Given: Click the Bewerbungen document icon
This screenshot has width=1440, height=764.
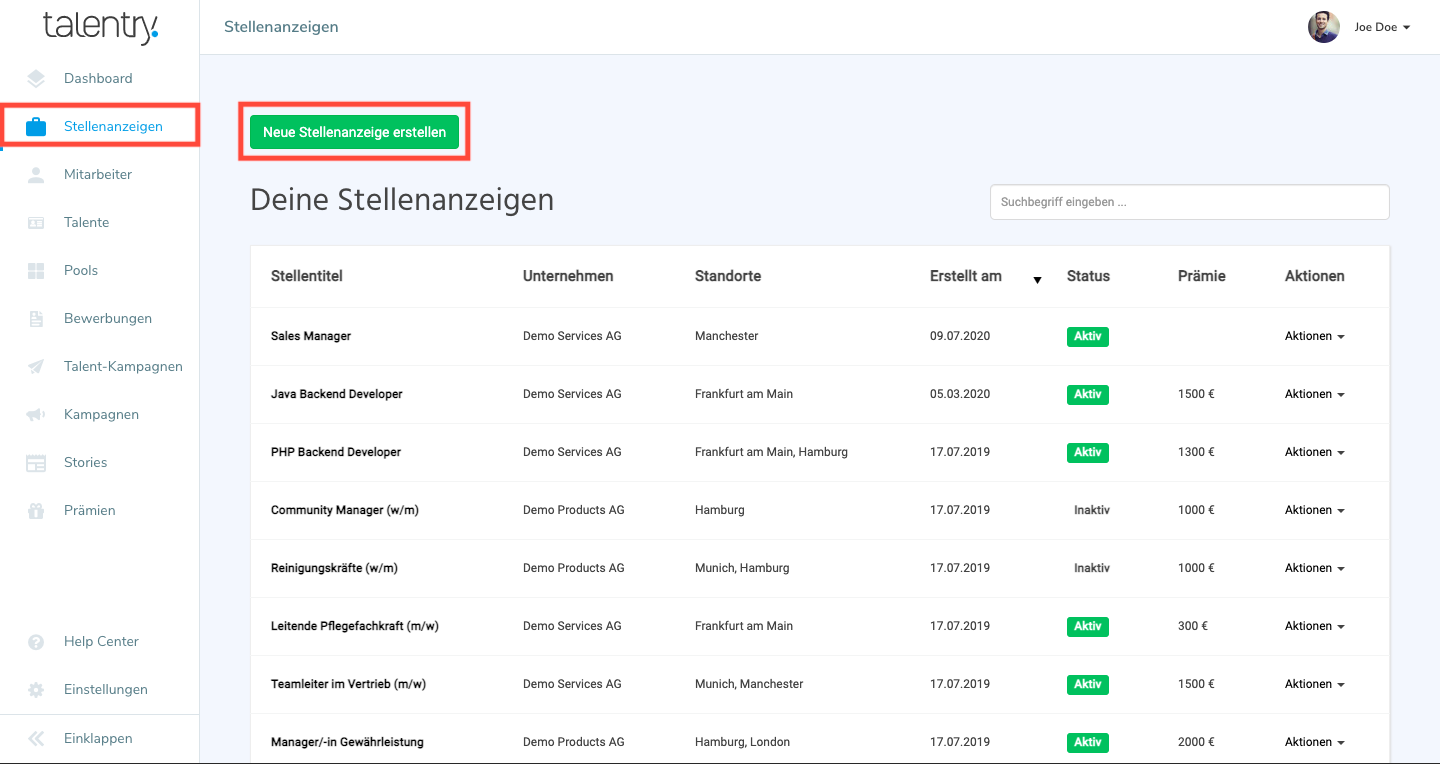Looking at the screenshot, I should [36, 319].
